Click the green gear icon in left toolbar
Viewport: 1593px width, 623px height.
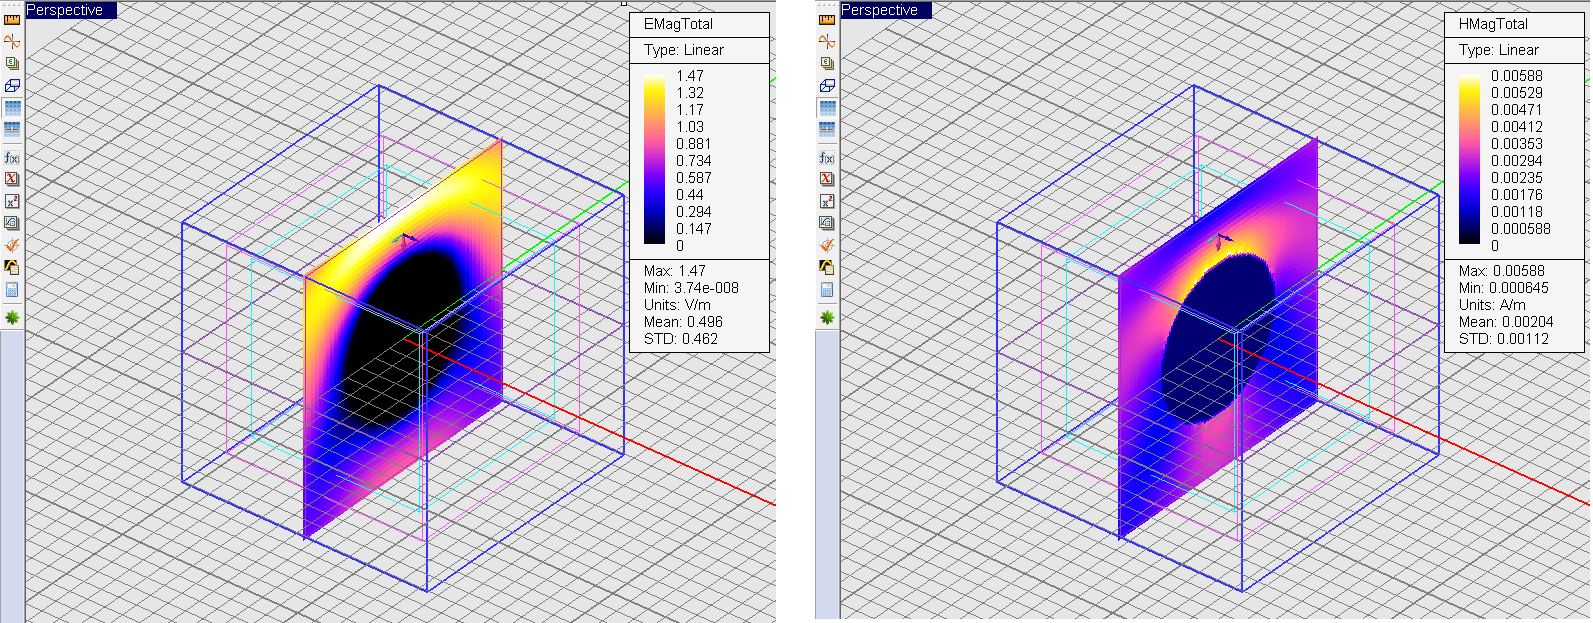click(12, 317)
